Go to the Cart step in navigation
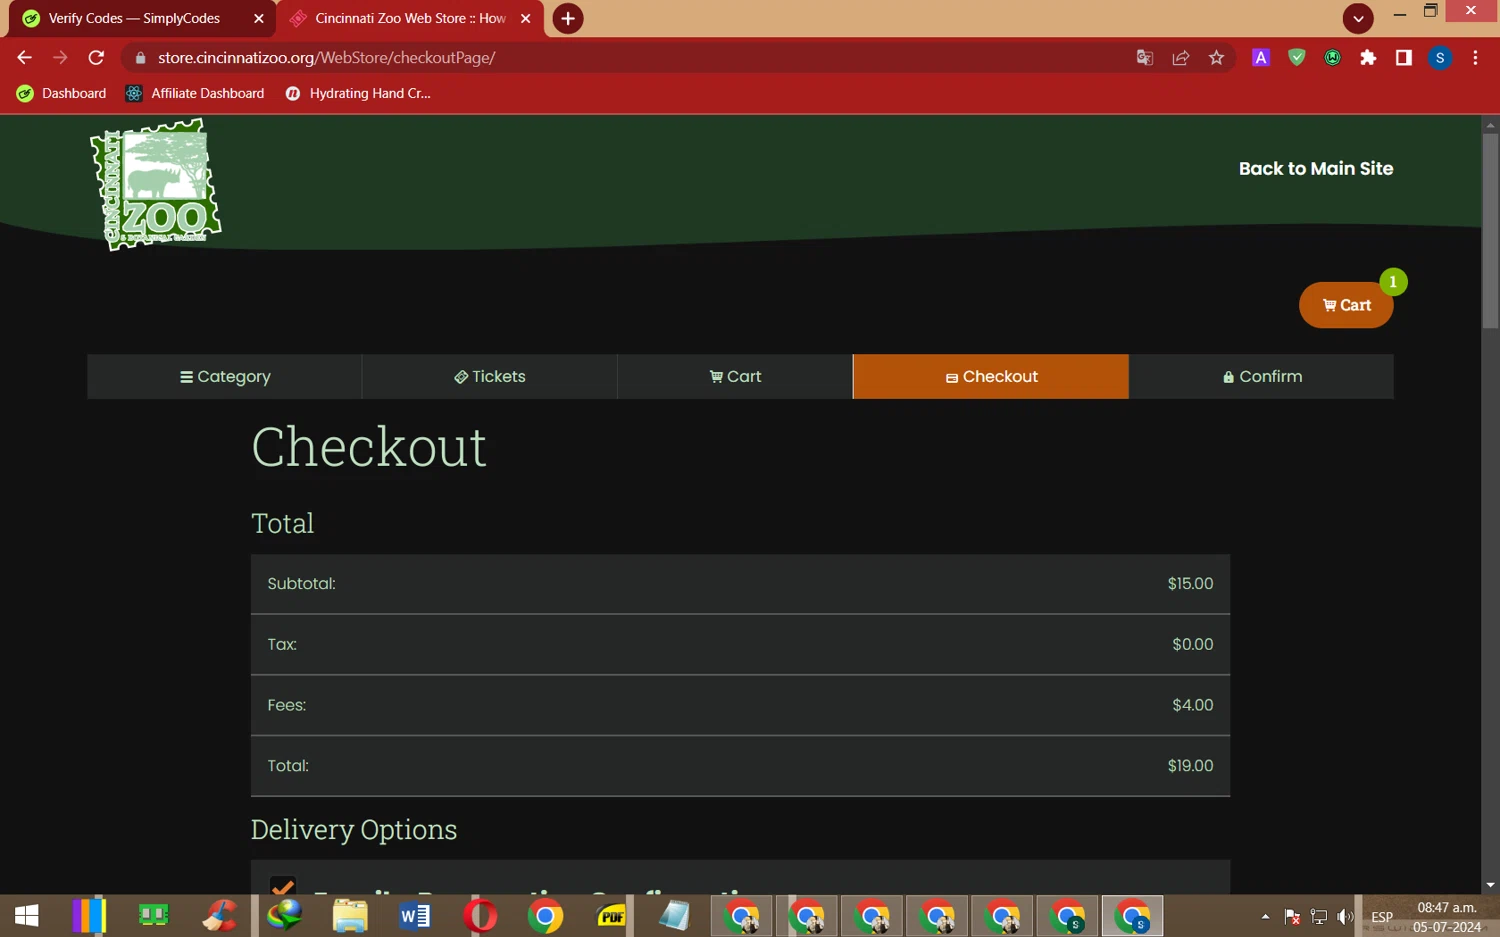The width and height of the screenshot is (1500, 937). pyautogui.click(x=735, y=377)
